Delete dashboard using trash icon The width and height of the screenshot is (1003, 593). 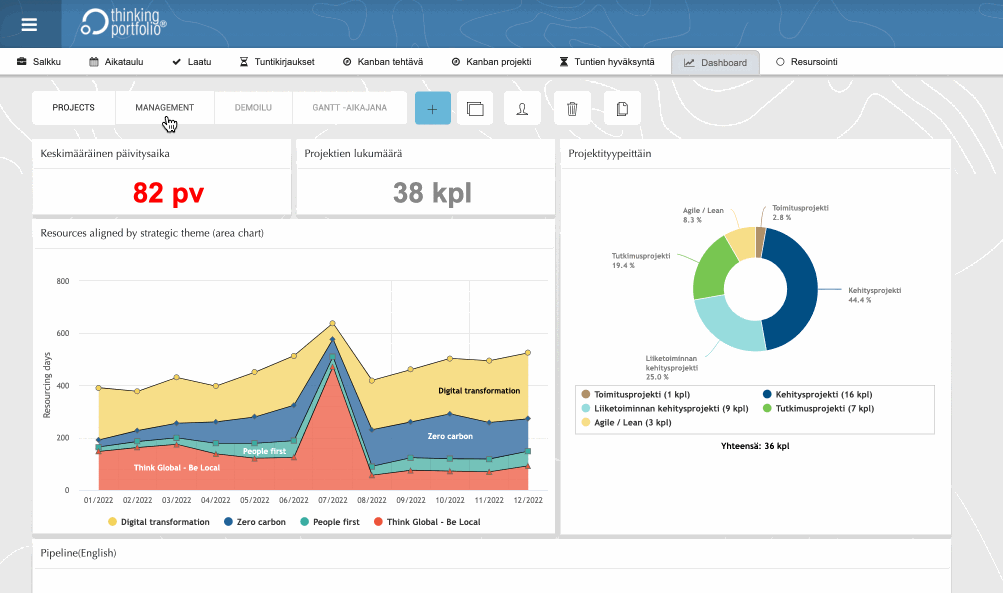[x=572, y=109]
